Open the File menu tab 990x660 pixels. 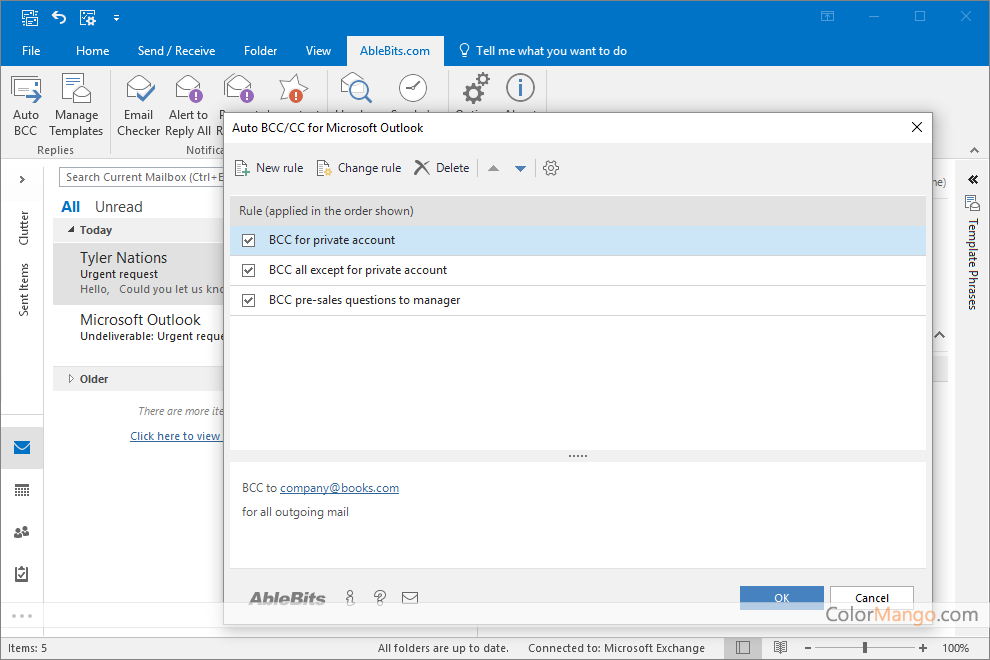pyautogui.click(x=31, y=51)
